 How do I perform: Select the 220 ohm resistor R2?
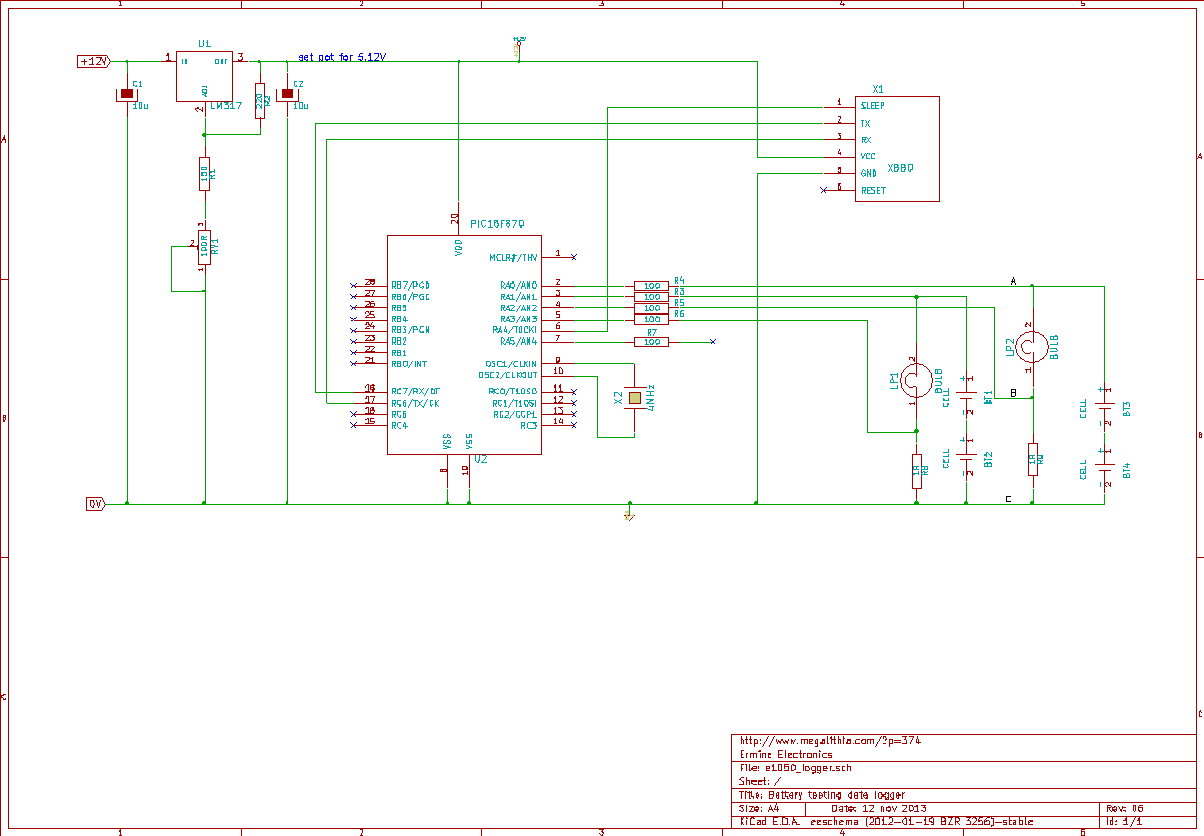click(260, 100)
